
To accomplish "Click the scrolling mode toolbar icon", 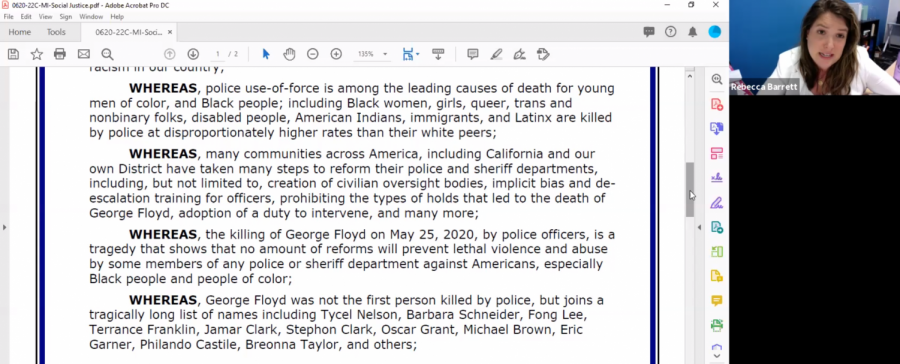I will click(438, 55).
